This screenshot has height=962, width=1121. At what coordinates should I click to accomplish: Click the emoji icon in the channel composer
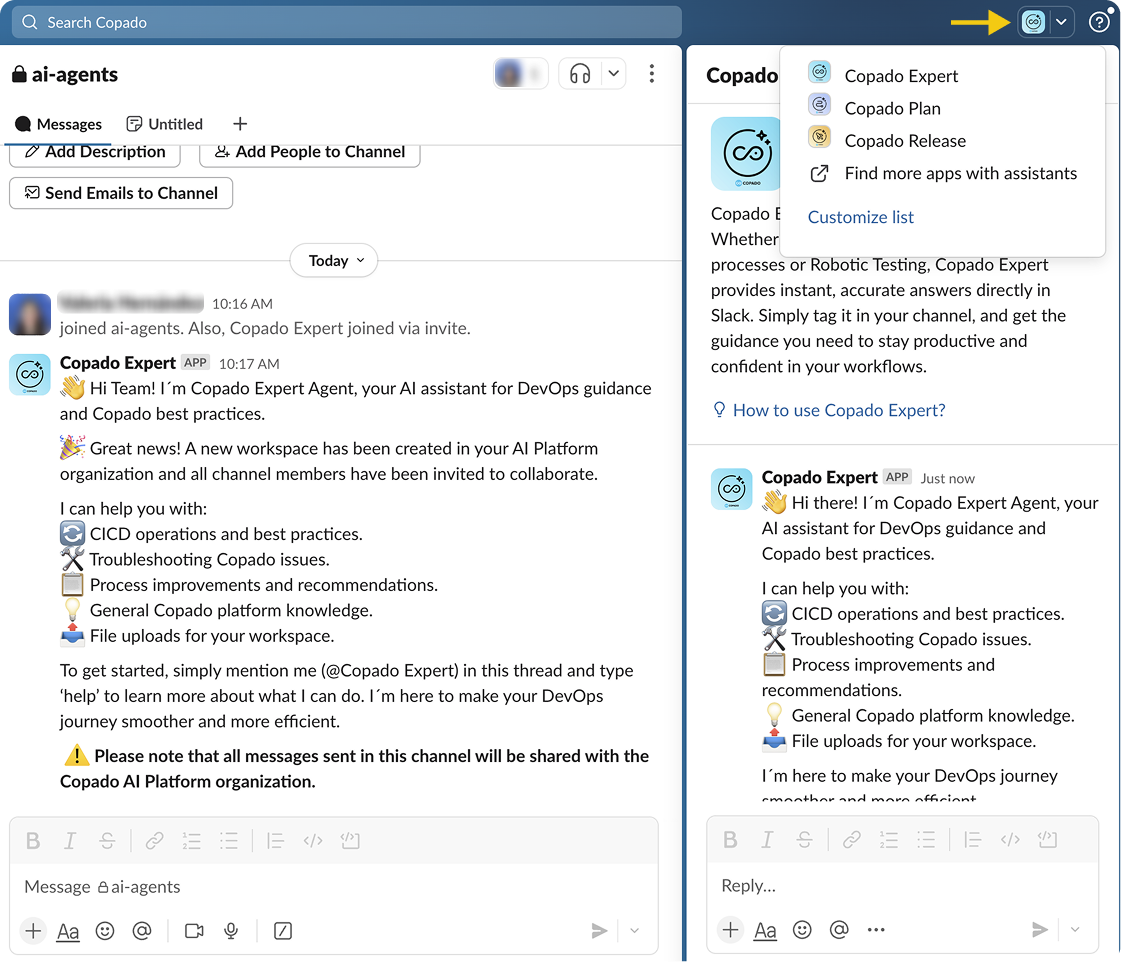[x=105, y=931]
